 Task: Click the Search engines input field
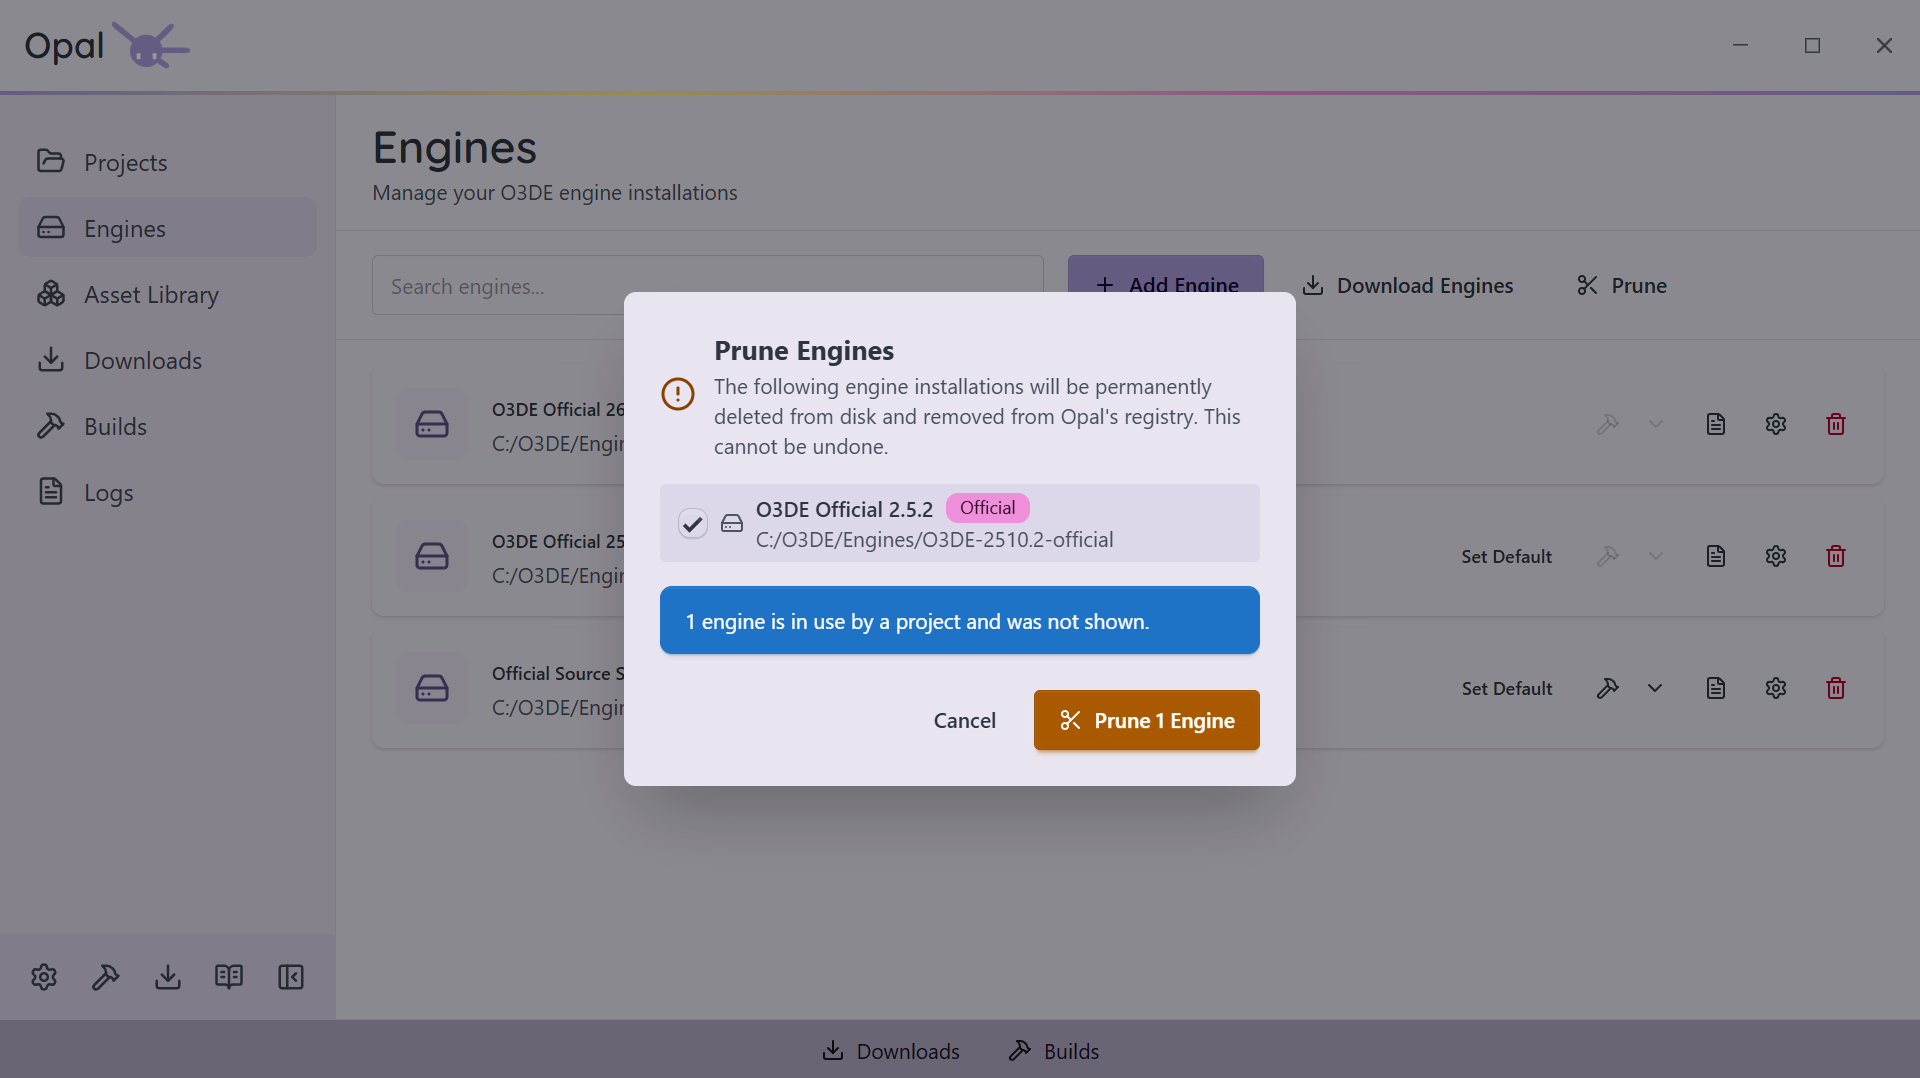click(x=707, y=286)
